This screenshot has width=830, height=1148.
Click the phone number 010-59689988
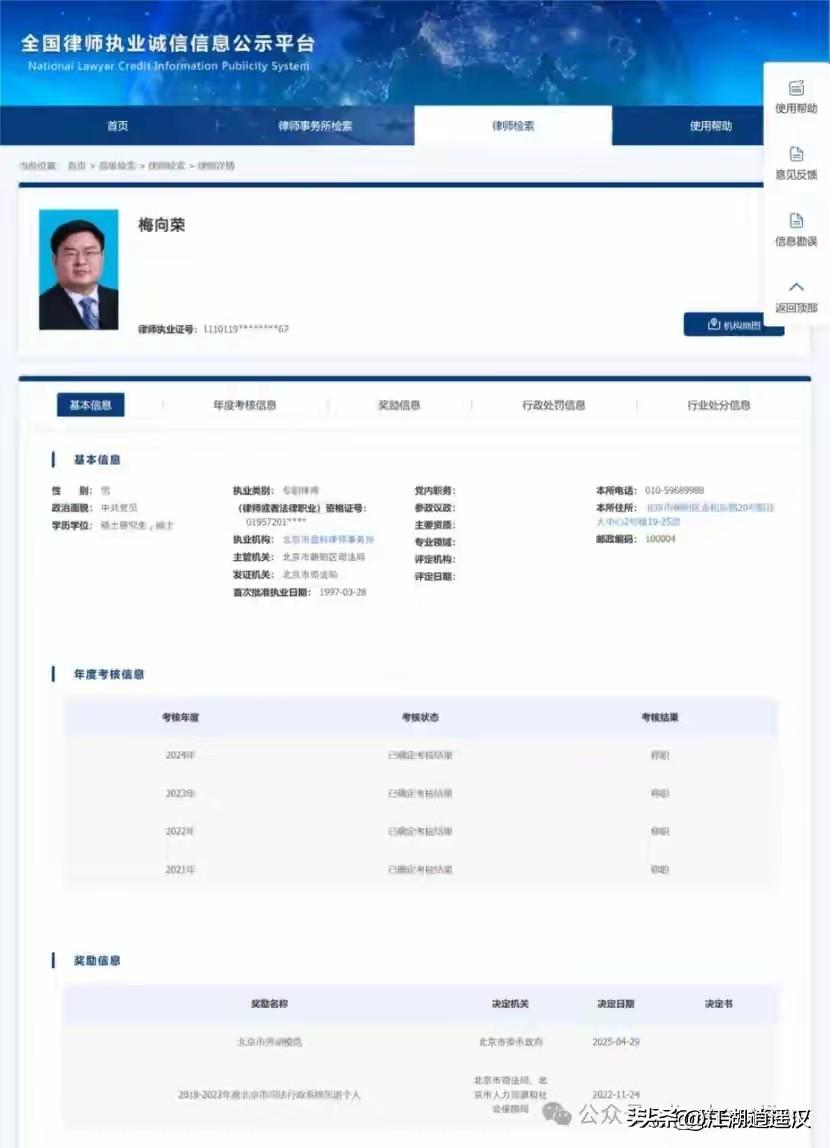[x=674, y=491]
